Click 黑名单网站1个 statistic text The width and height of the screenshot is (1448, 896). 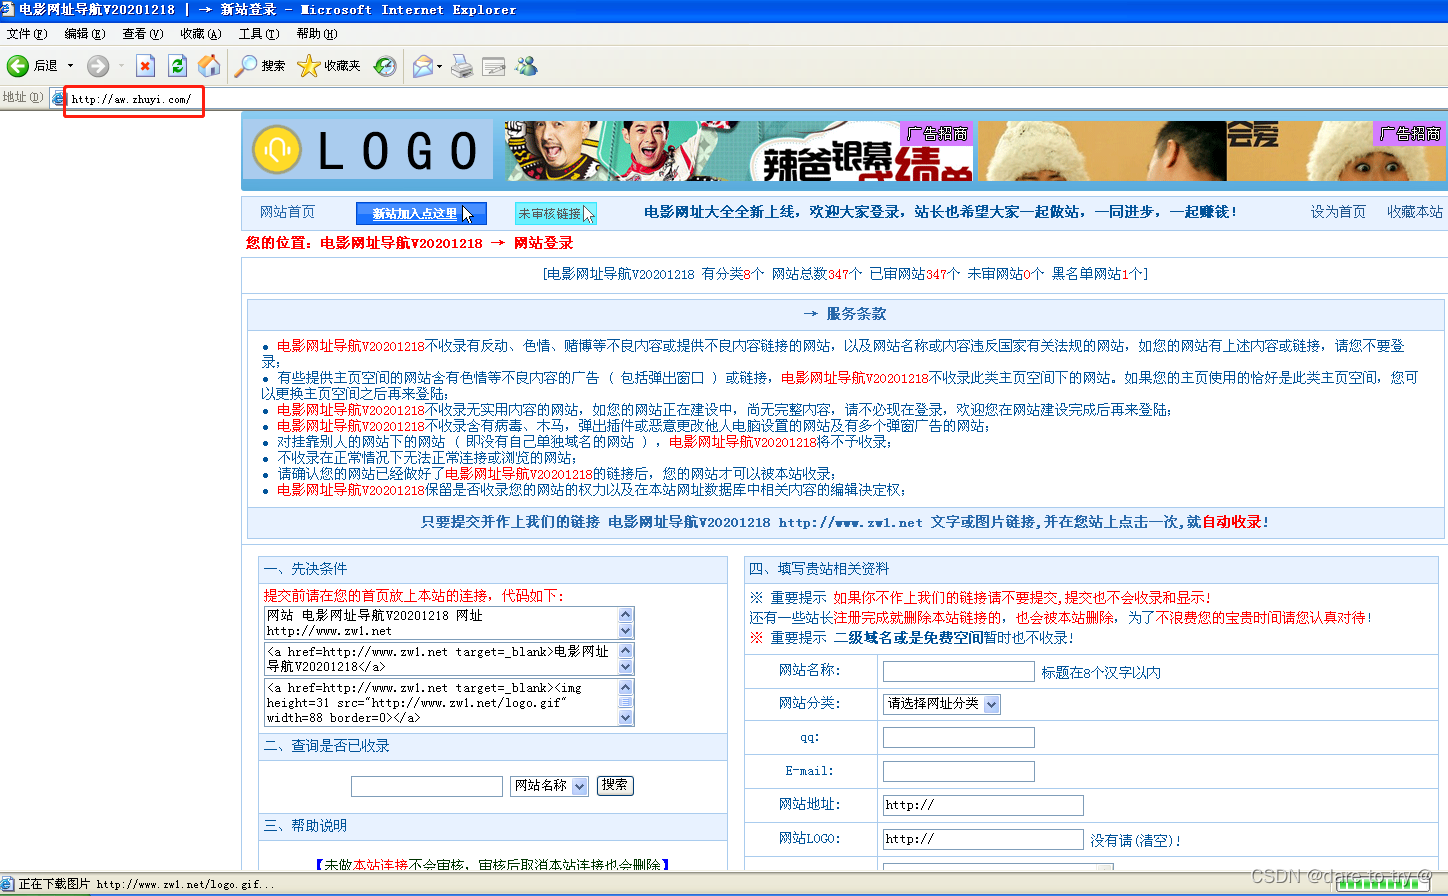(1097, 273)
